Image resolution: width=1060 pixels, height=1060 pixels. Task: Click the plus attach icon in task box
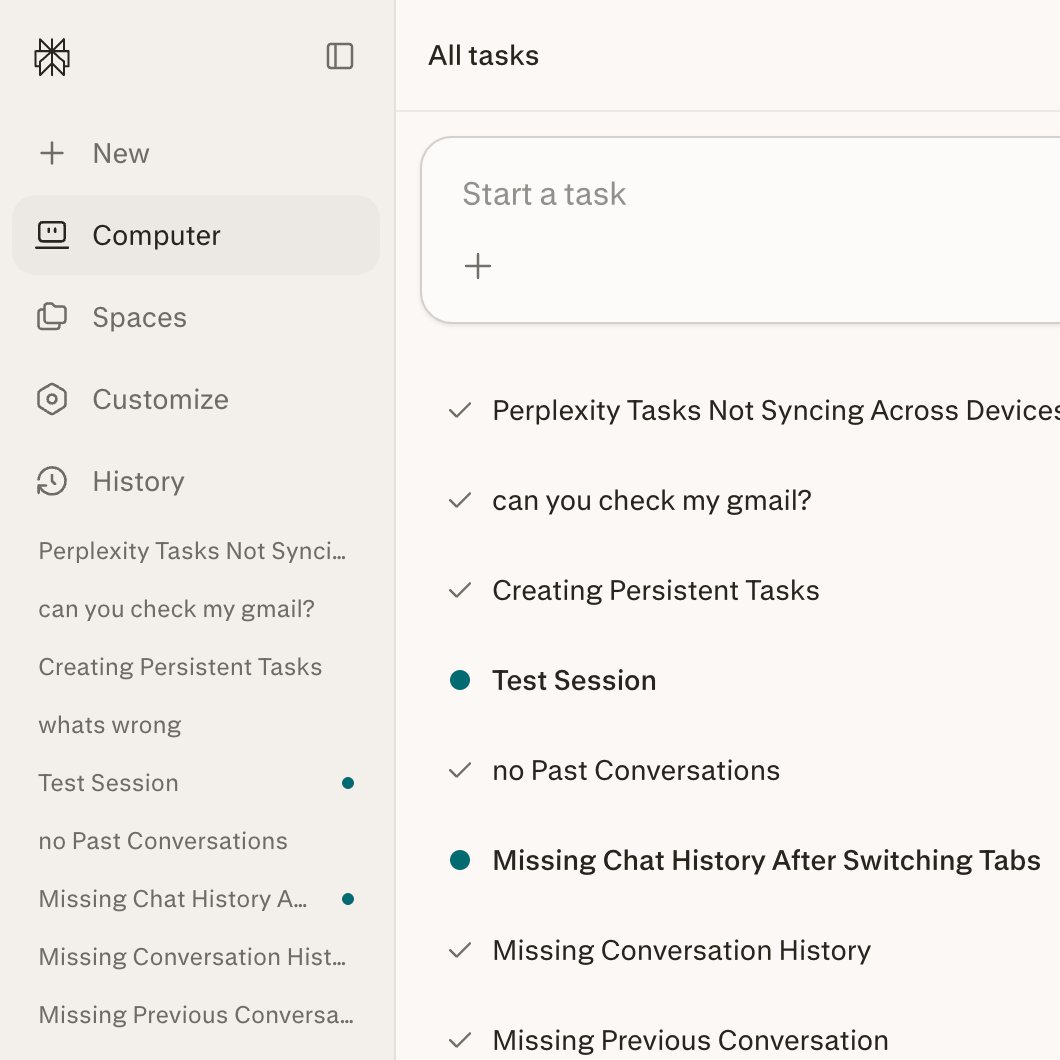pyautogui.click(x=478, y=266)
